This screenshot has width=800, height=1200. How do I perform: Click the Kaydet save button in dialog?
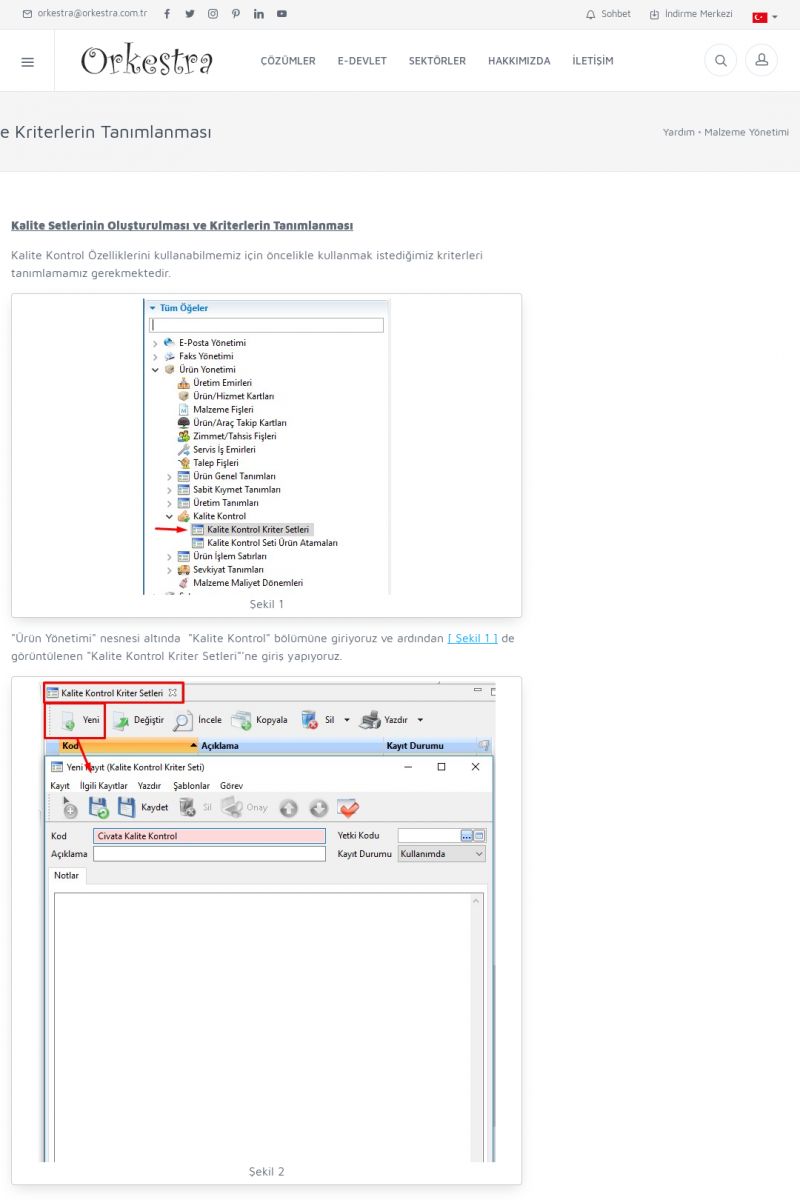(x=143, y=807)
